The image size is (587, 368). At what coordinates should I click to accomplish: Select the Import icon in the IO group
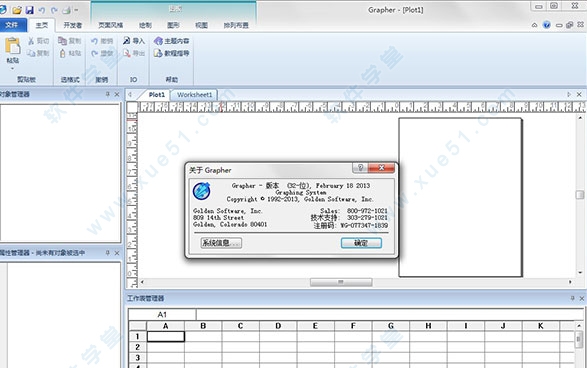127,41
